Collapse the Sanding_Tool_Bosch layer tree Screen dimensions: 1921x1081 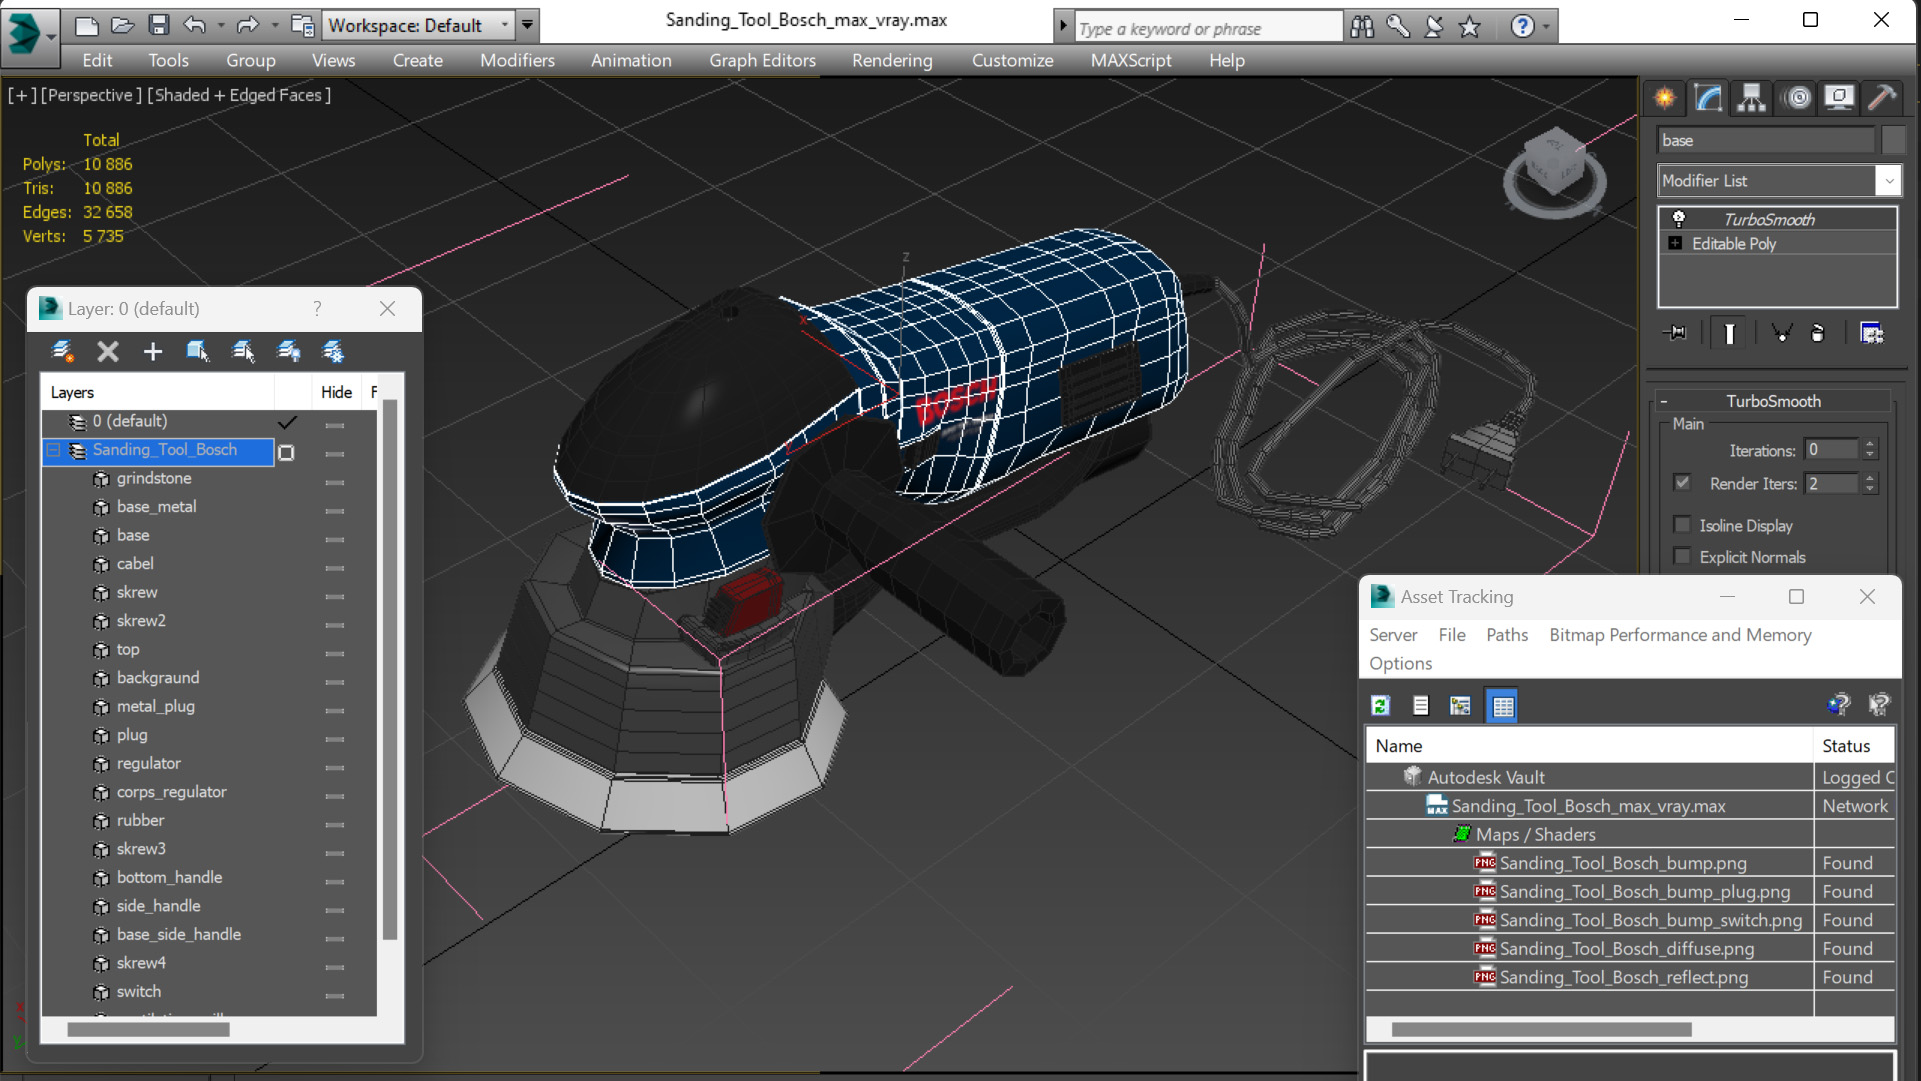54,450
